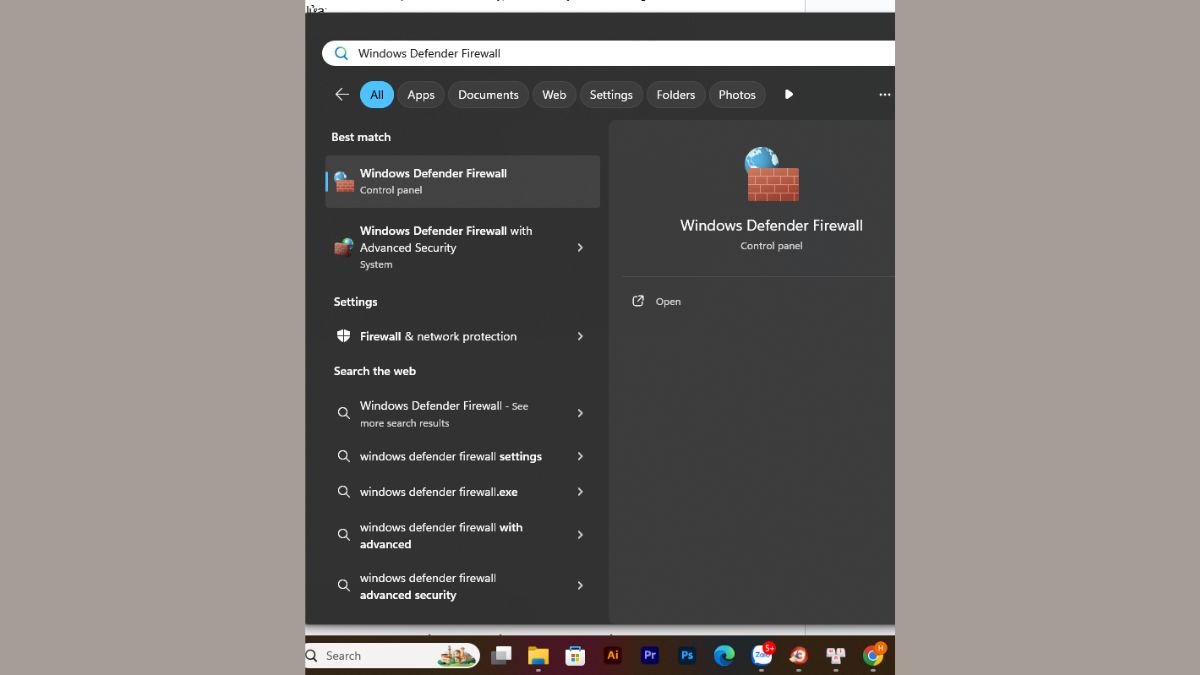Click the taskbar Search box

[x=392, y=656]
